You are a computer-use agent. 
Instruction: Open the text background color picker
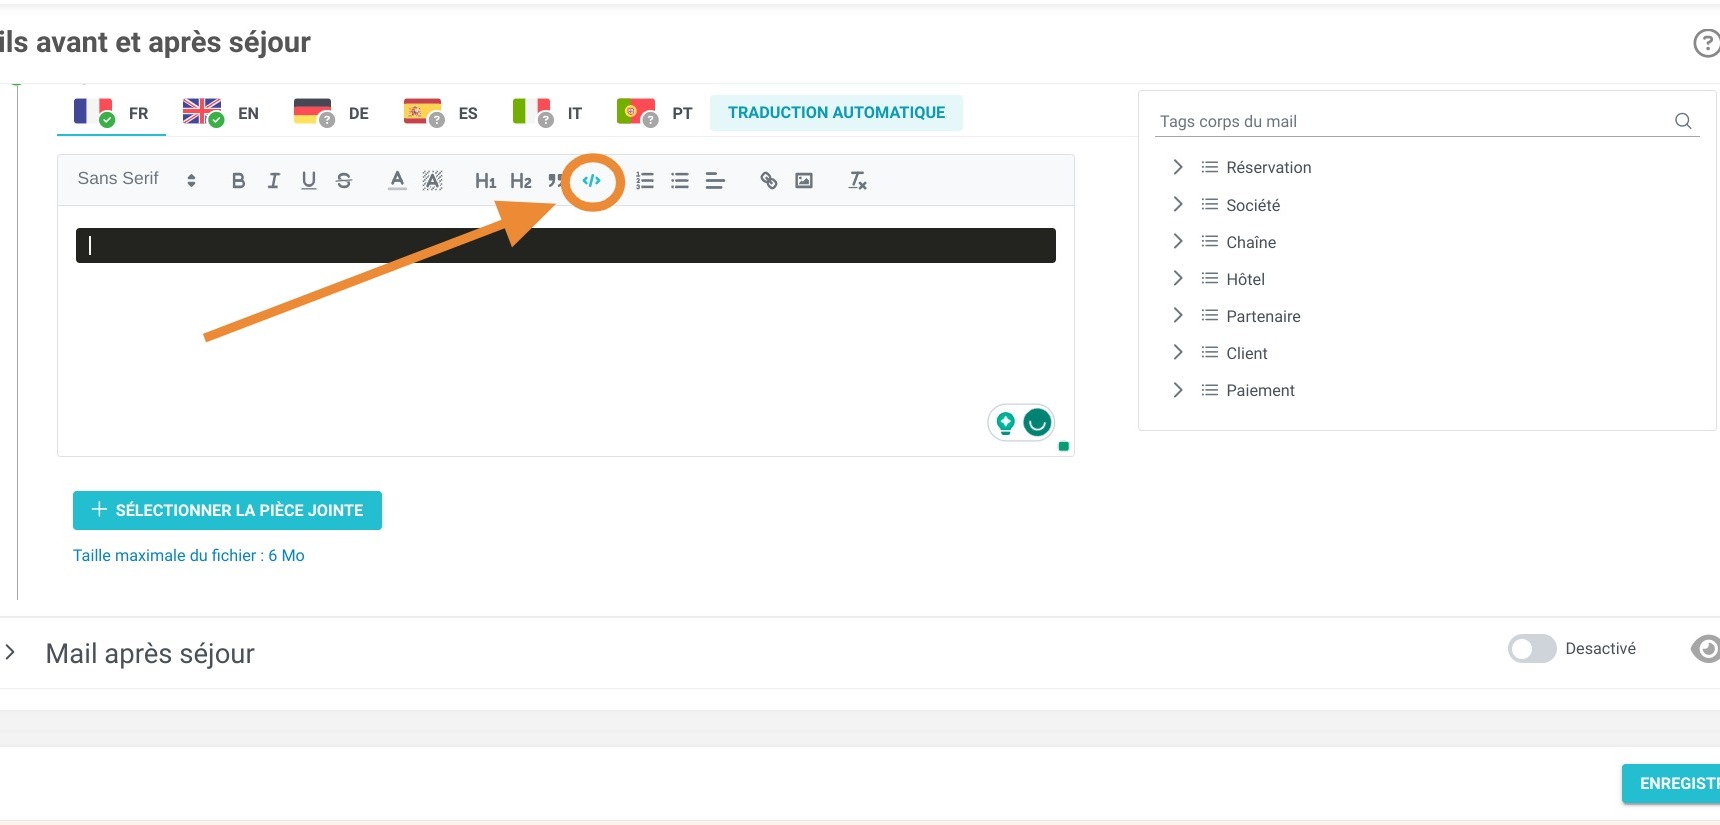(432, 181)
